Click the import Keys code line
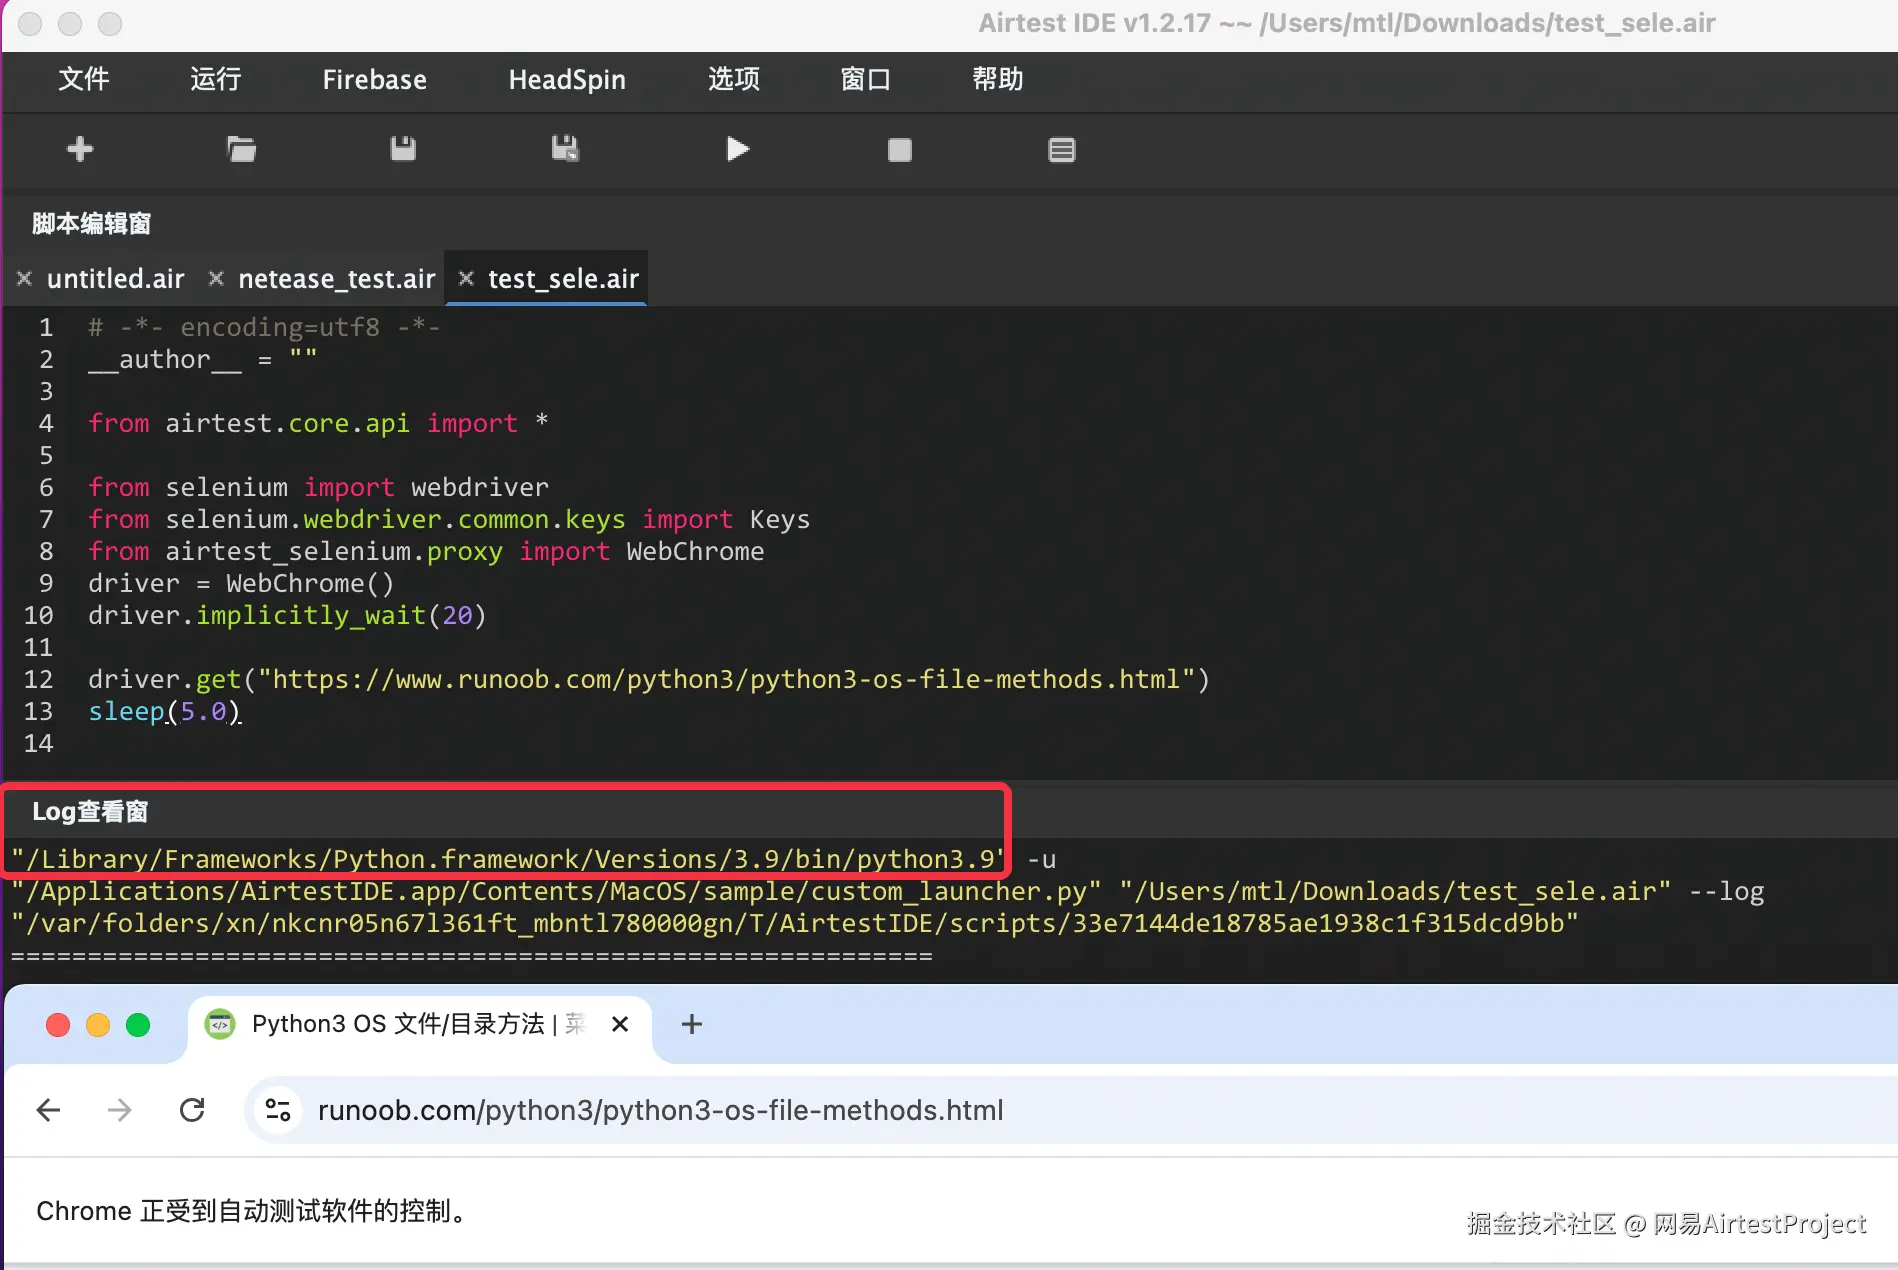Image resolution: width=1898 pixels, height=1270 pixels. 449,519
